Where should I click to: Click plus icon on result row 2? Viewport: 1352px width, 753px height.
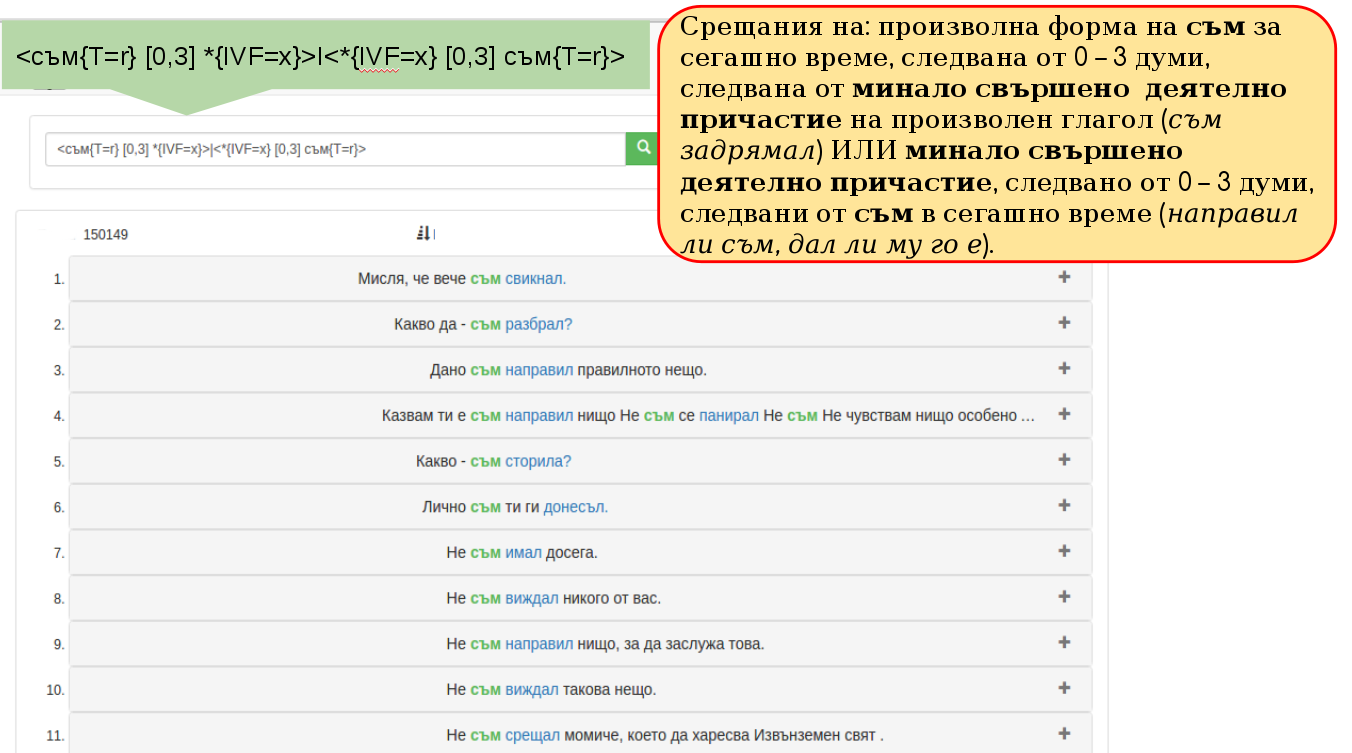point(1064,323)
